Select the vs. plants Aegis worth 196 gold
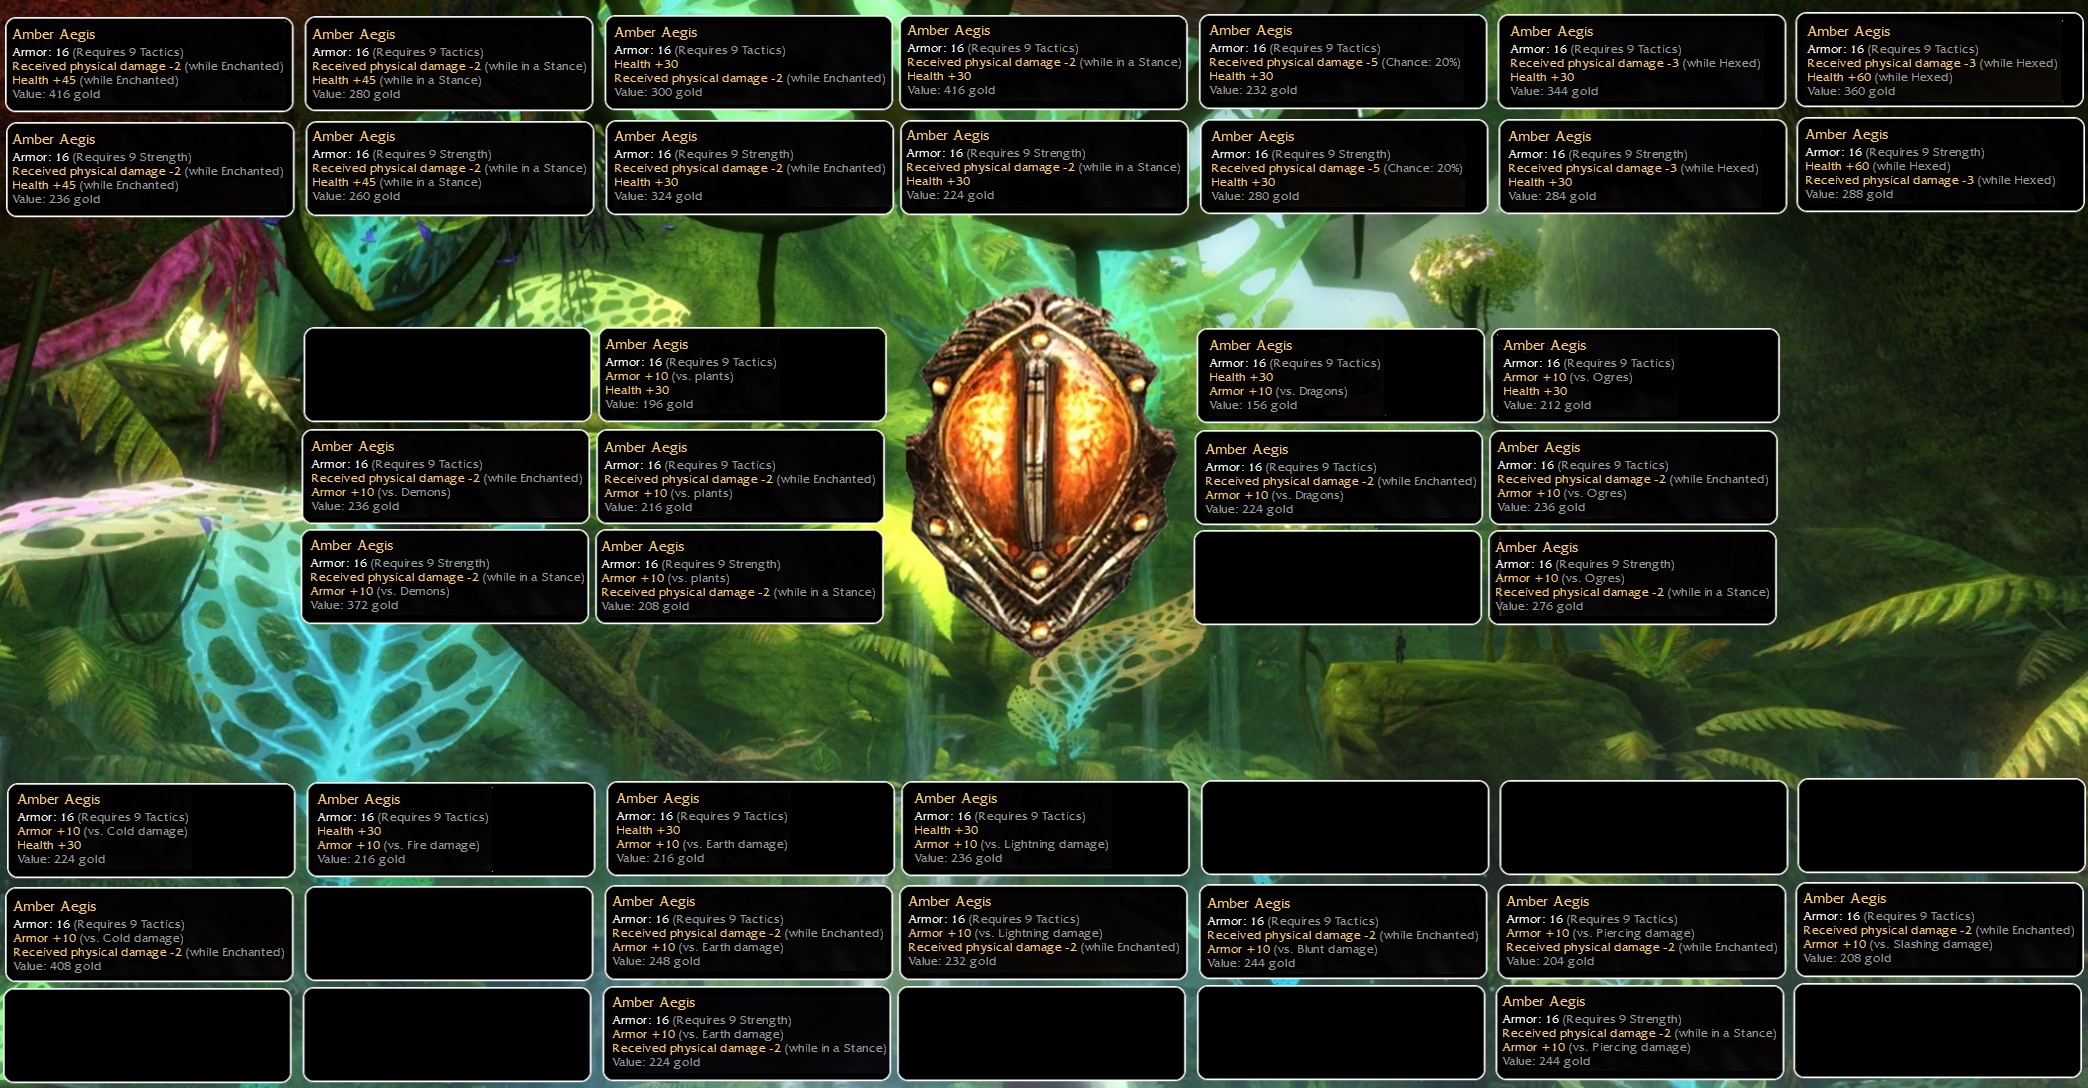The width and height of the screenshot is (2088, 1088). (741, 374)
